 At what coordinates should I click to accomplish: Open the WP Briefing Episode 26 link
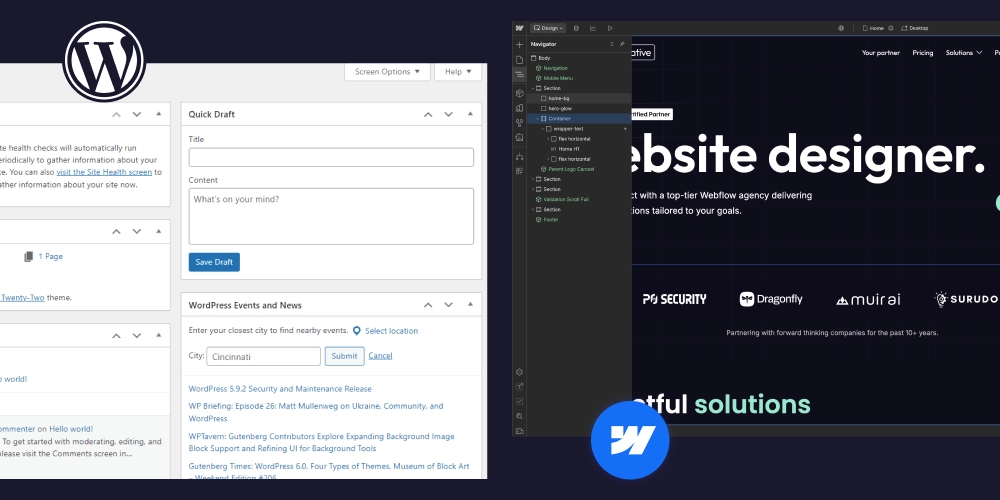316,412
